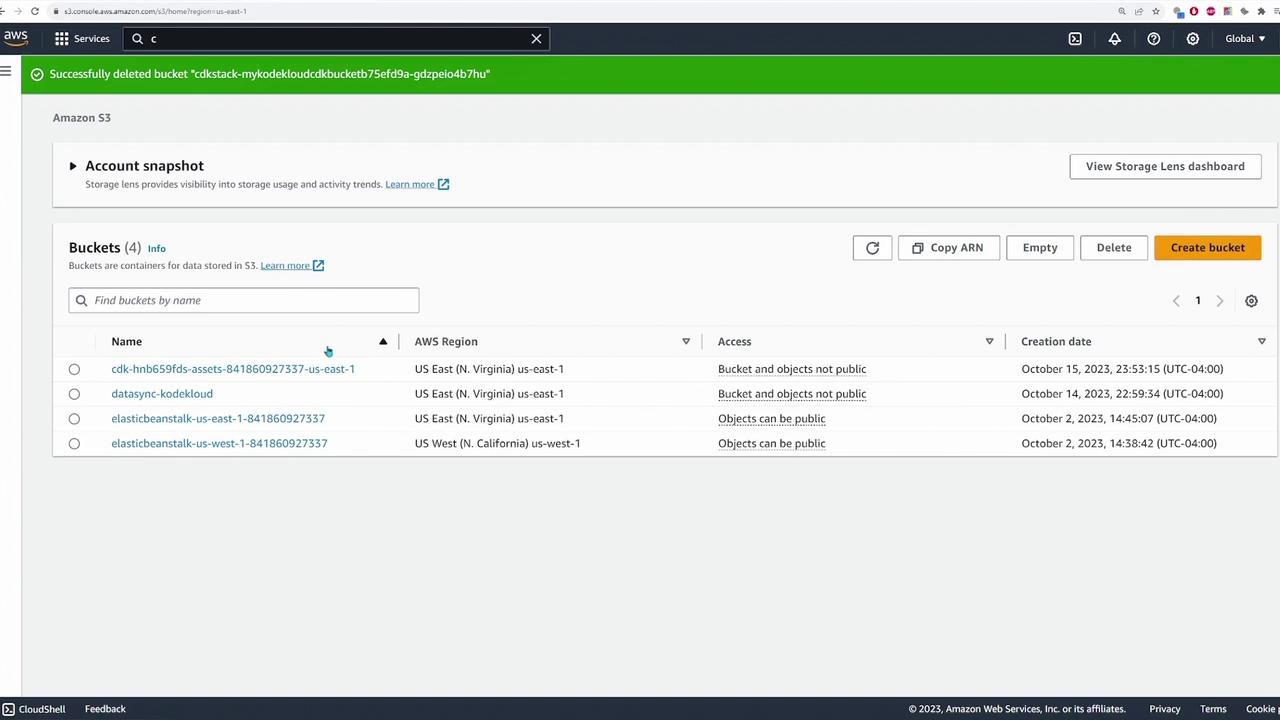1280x720 pixels.
Task: Click the View Storage Lens dashboard button
Action: point(1165,166)
